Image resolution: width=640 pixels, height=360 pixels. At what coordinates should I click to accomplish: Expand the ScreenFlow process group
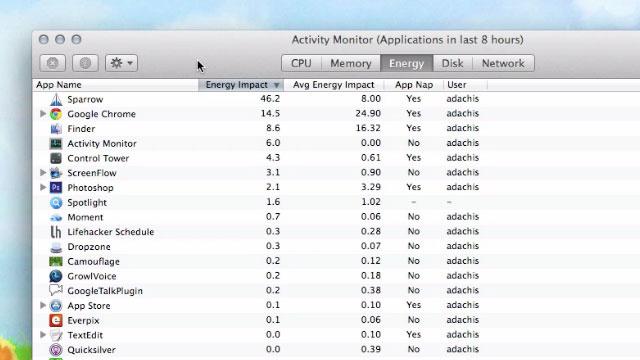pos(43,172)
